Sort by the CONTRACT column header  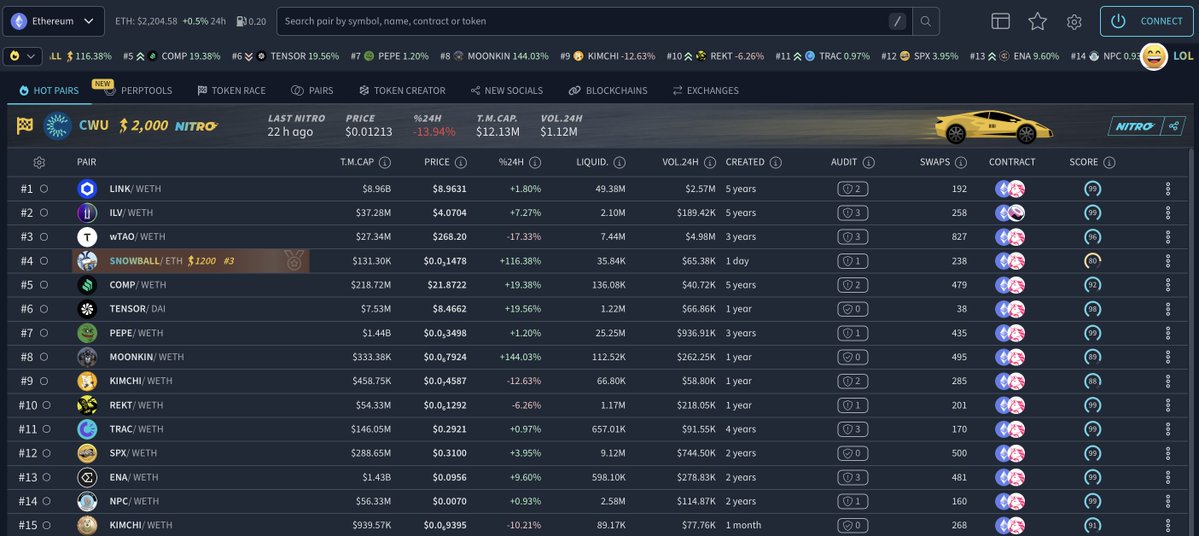click(1012, 162)
